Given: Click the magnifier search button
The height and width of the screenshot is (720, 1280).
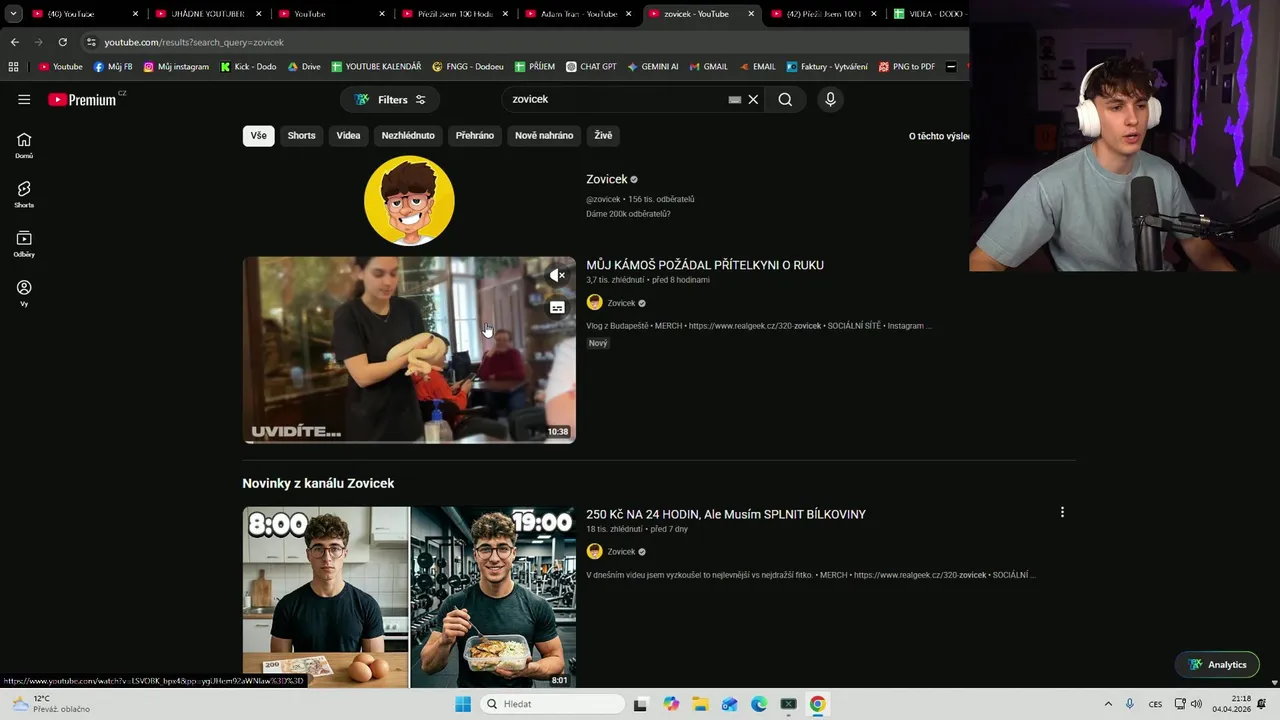Looking at the screenshot, I should (x=785, y=99).
